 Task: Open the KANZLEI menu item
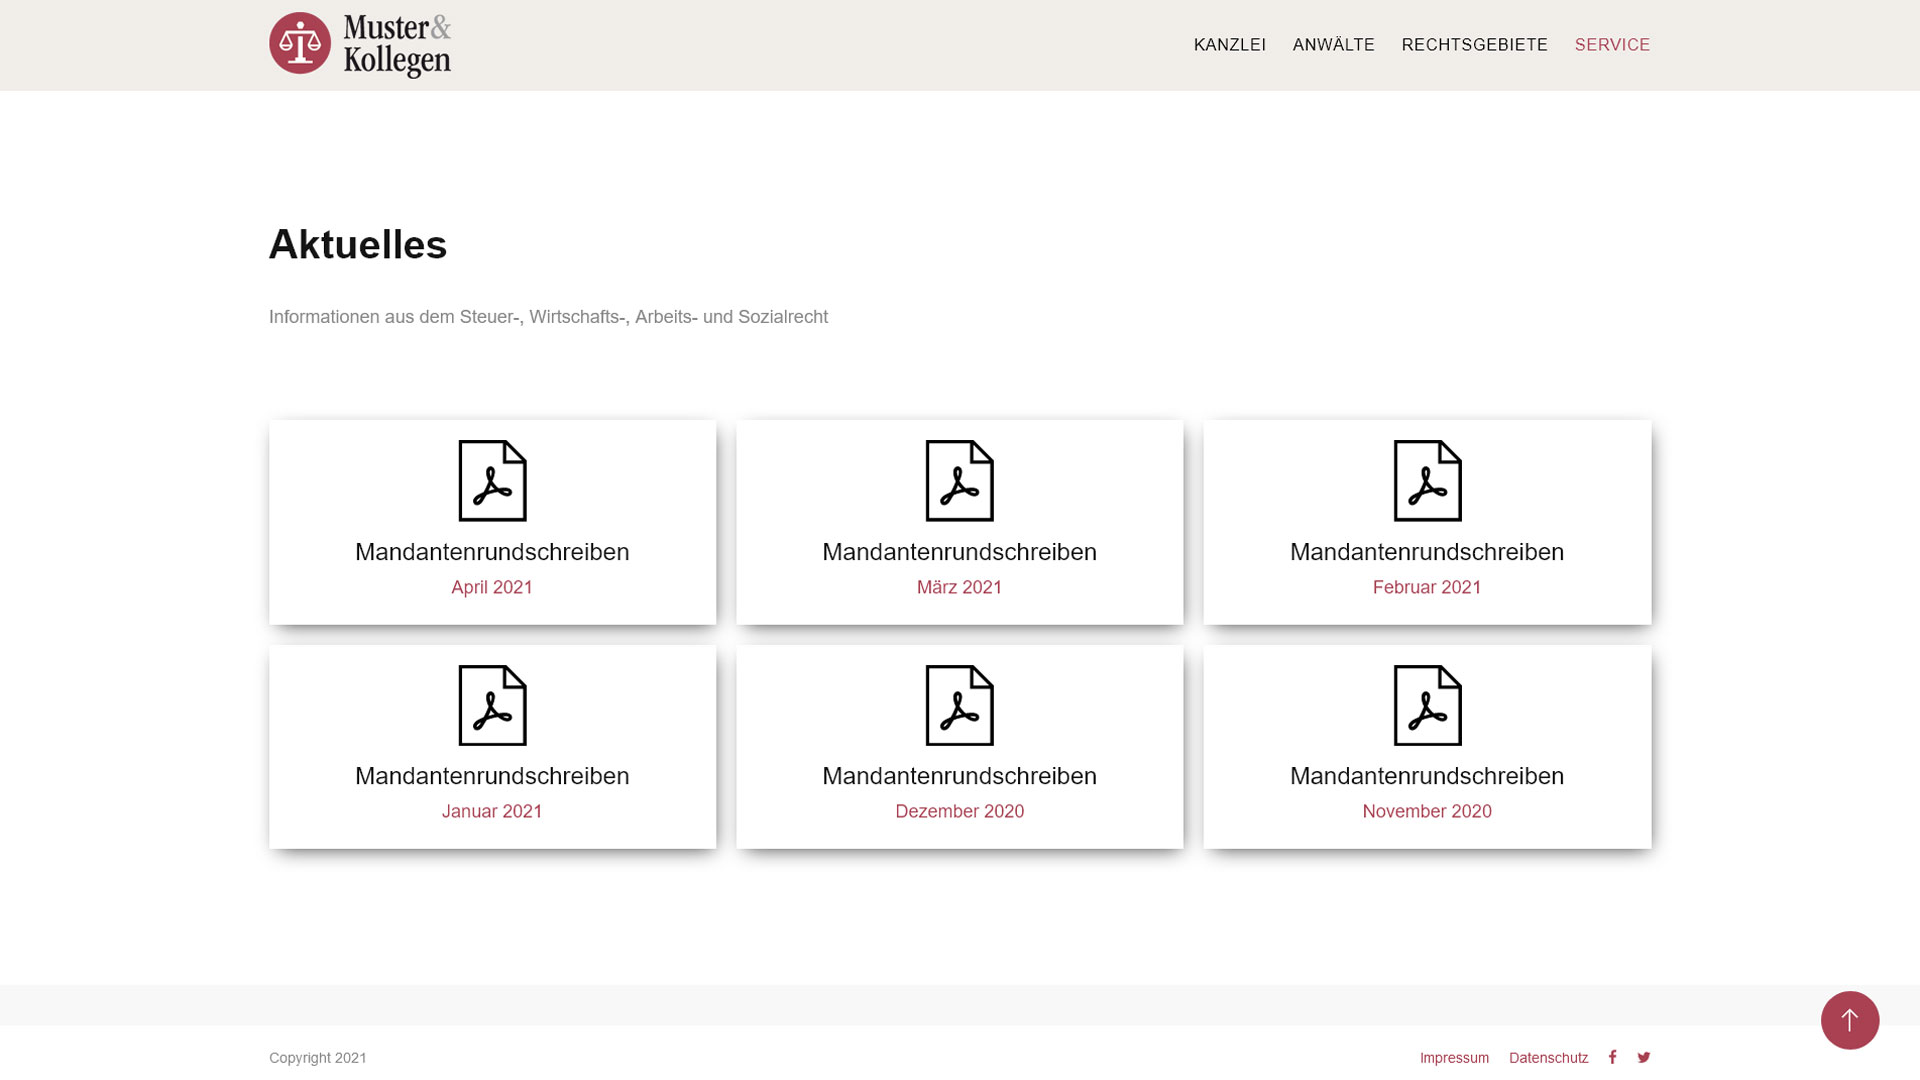pyautogui.click(x=1229, y=45)
